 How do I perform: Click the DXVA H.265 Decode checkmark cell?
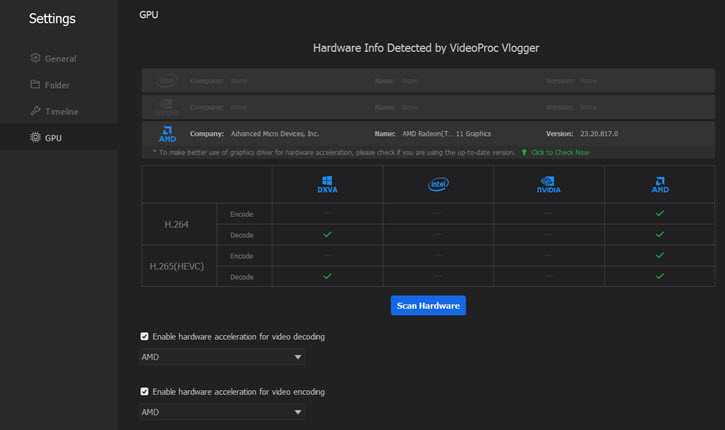click(327, 276)
